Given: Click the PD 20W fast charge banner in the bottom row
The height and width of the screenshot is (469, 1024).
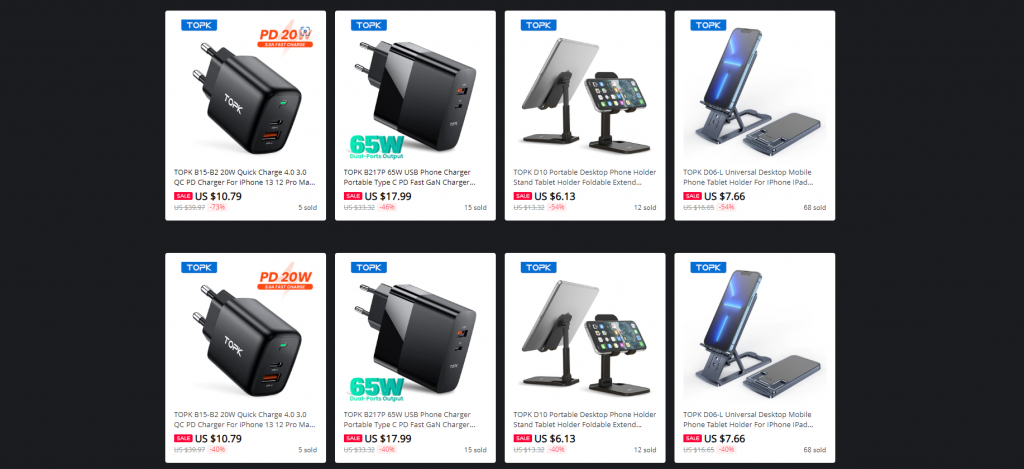Looking at the screenshot, I should 286,280.
